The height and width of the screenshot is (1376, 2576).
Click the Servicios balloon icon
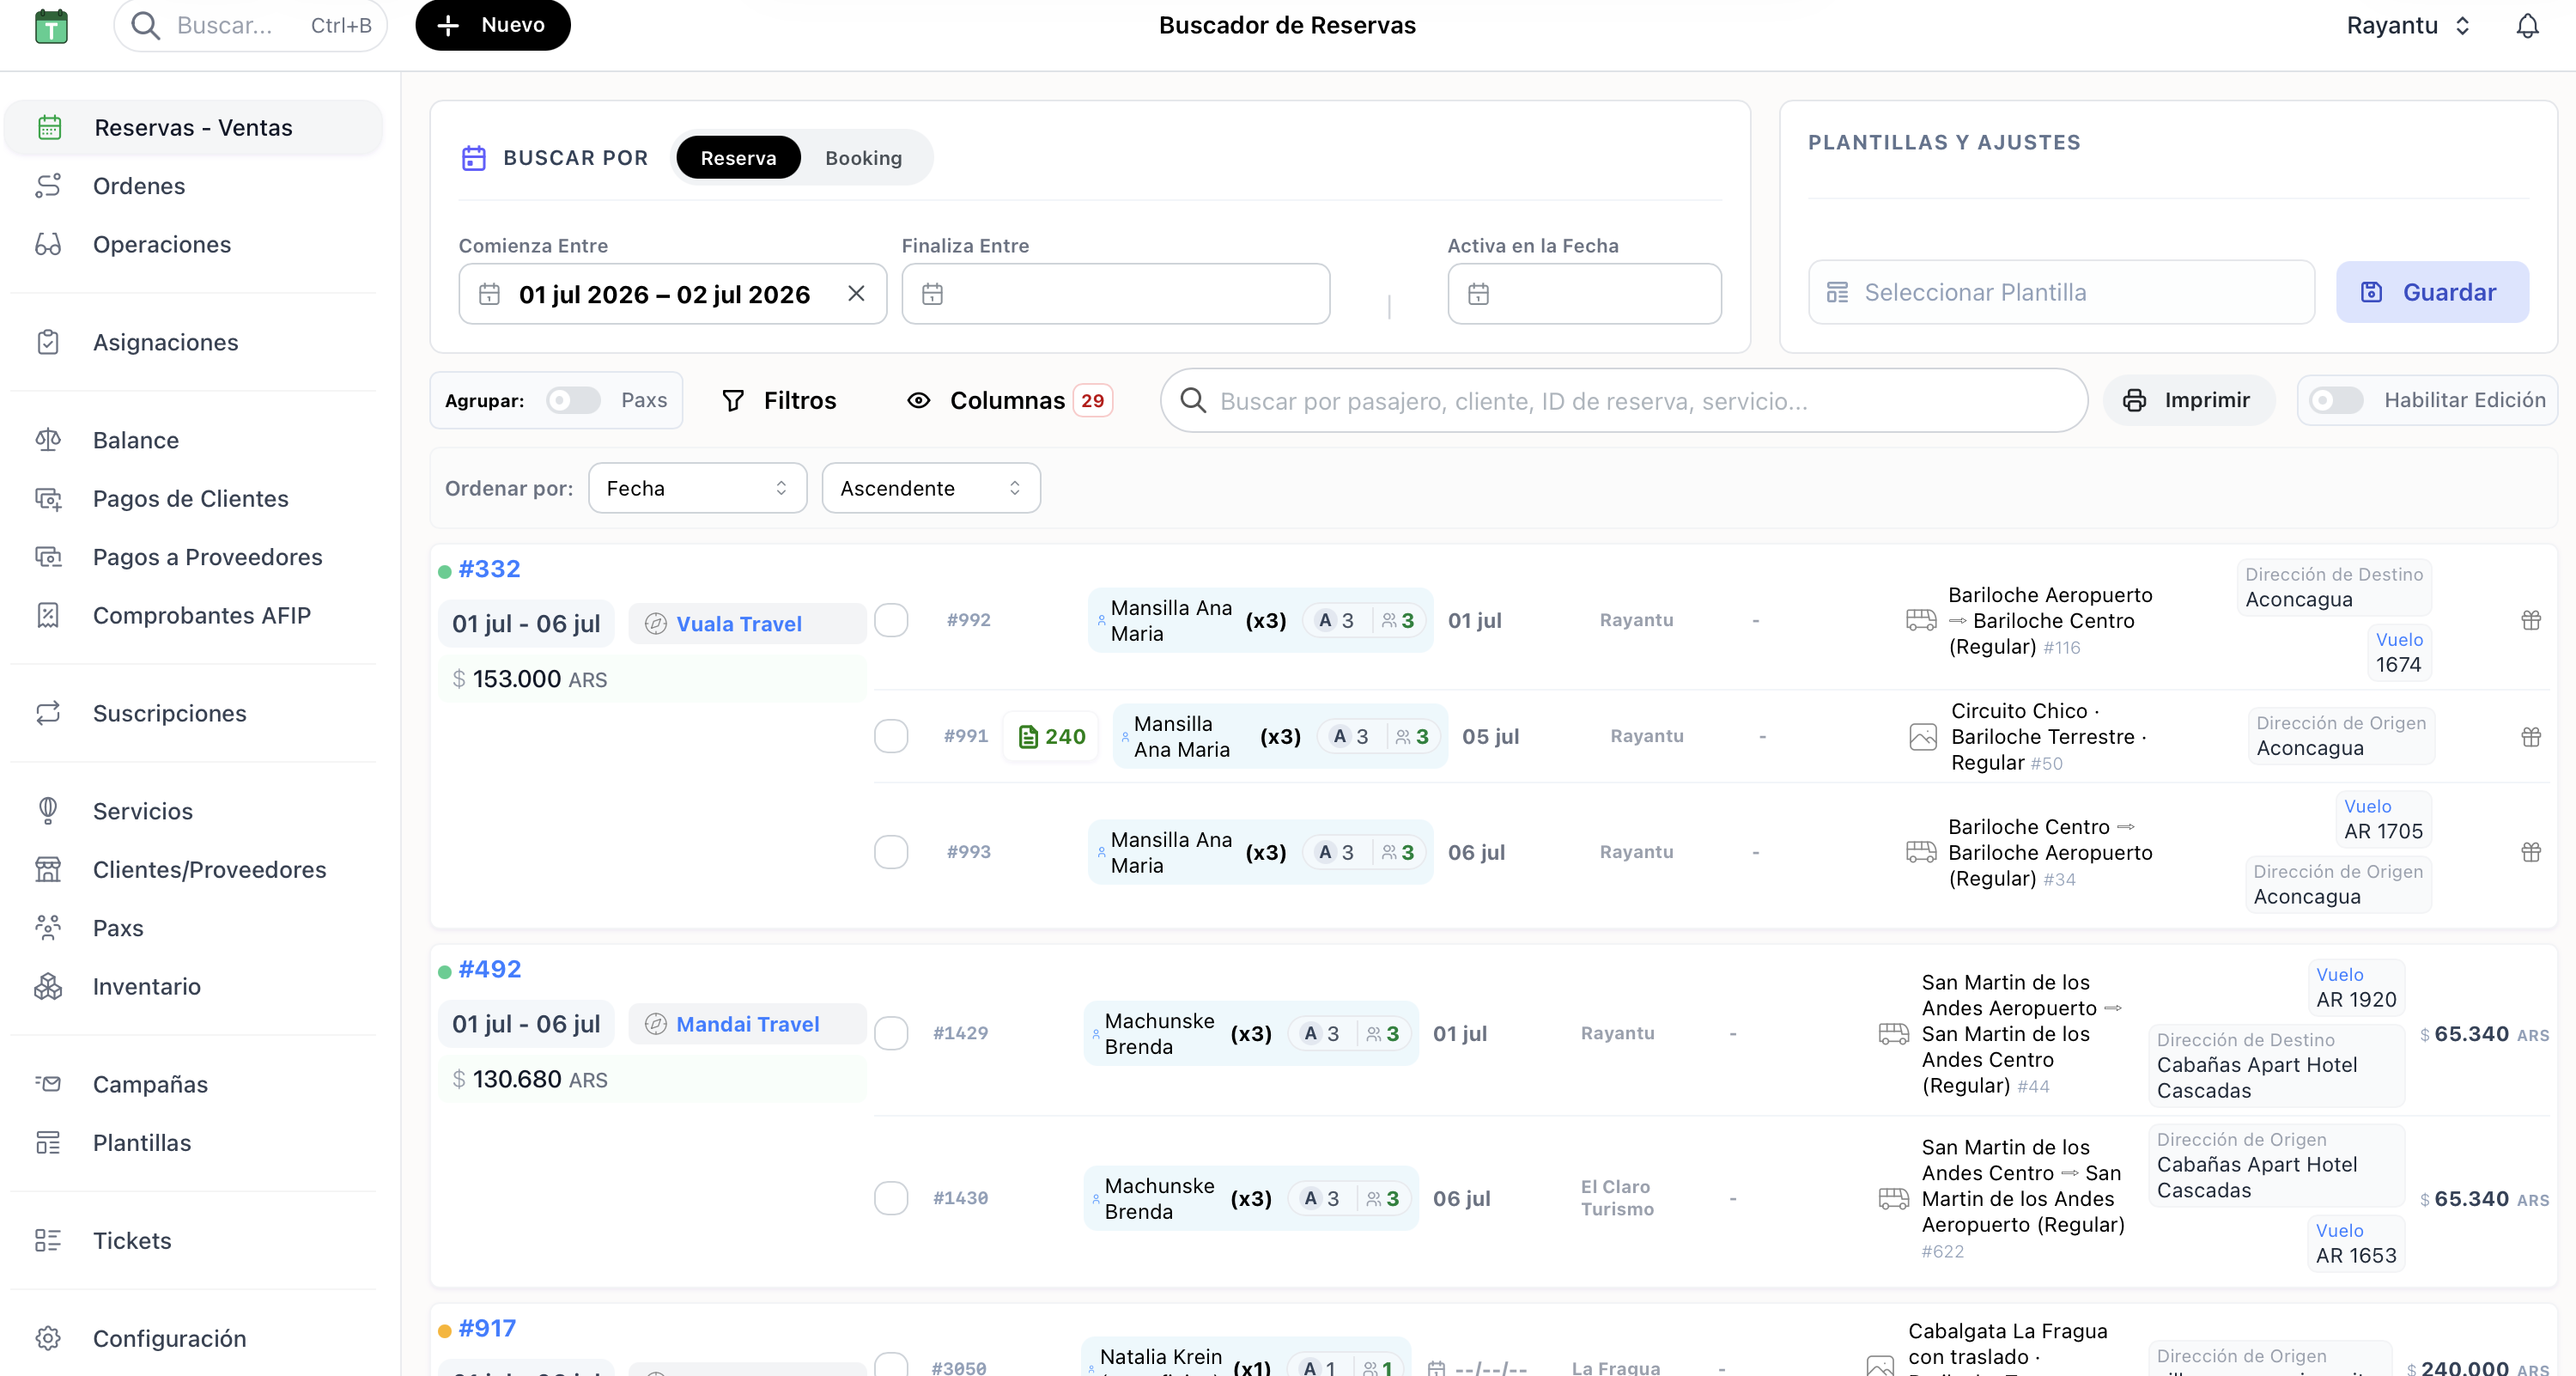pyautogui.click(x=48, y=811)
